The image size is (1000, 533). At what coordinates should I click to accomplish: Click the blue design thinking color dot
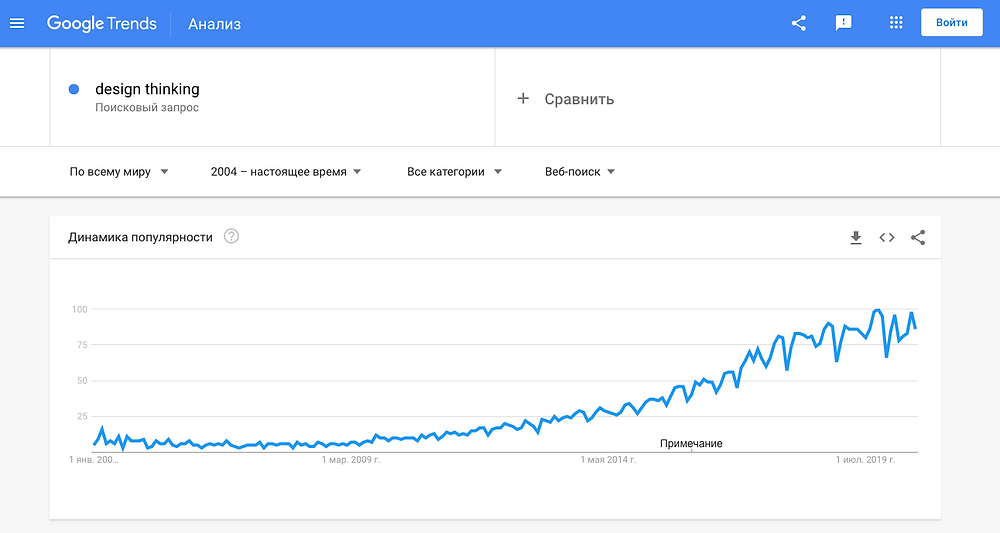click(x=74, y=89)
